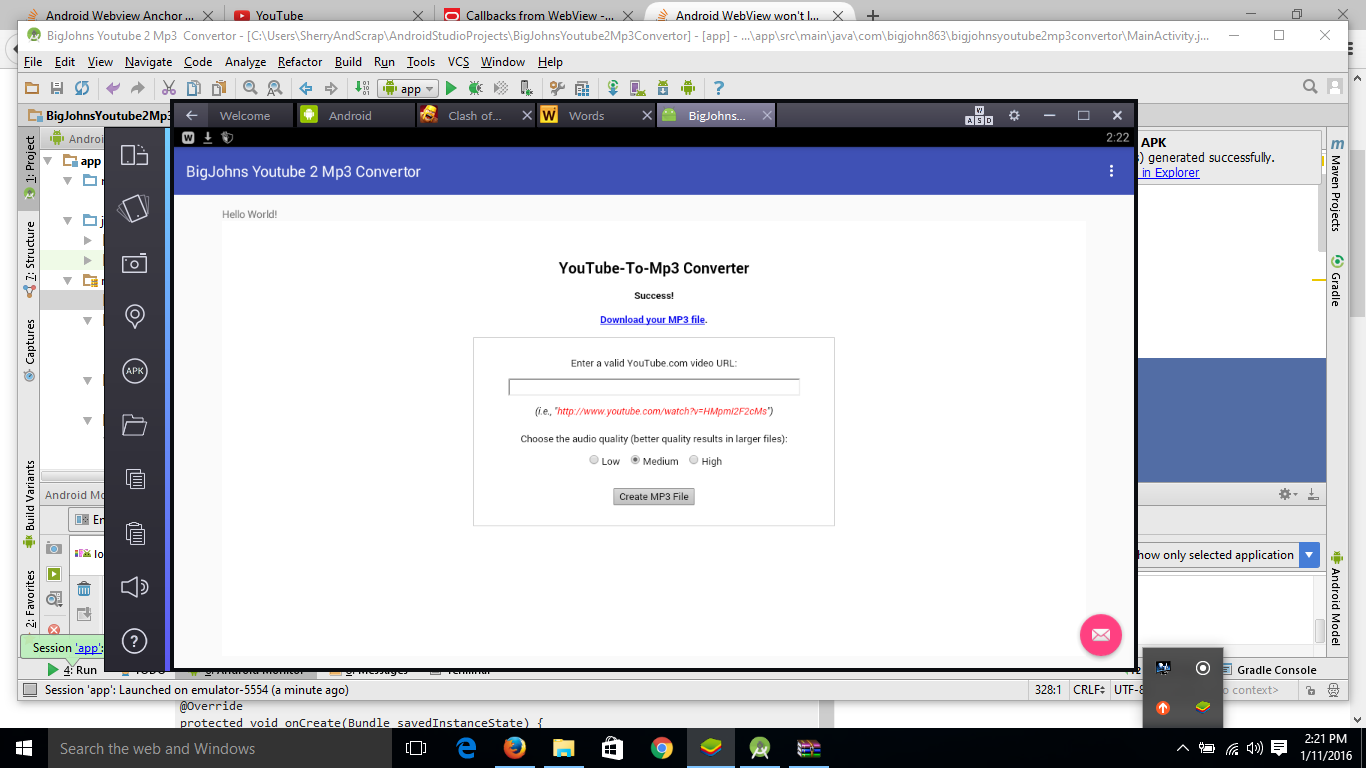Click the green Run app play button
The width and height of the screenshot is (1366, 768).
(x=451, y=88)
